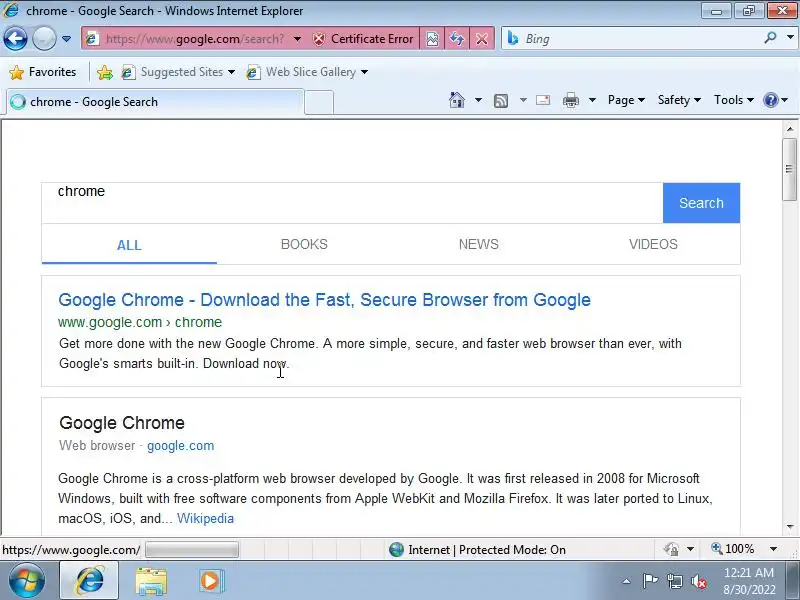This screenshot has height=600, width=800.
Task: Open the Wikipedia link
Action: [205, 518]
